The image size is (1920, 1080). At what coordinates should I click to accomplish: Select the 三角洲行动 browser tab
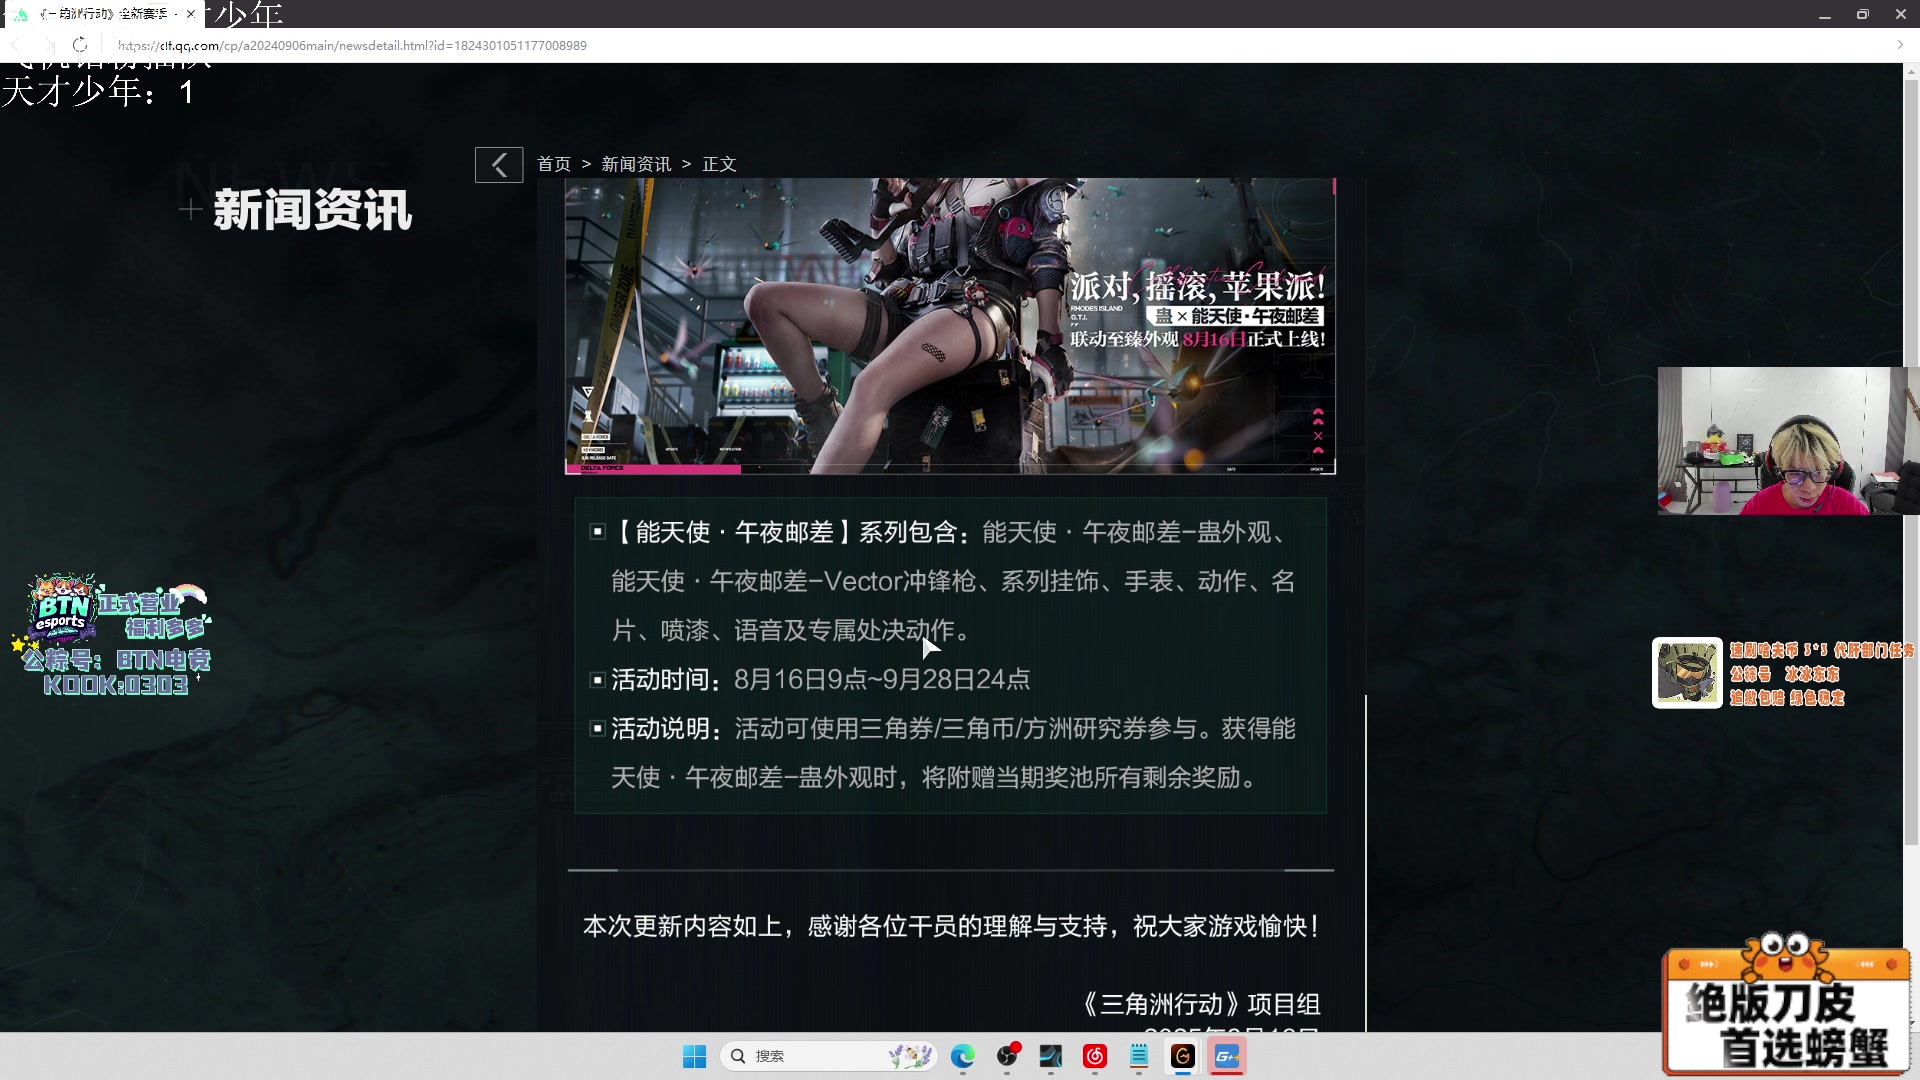coord(104,14)
